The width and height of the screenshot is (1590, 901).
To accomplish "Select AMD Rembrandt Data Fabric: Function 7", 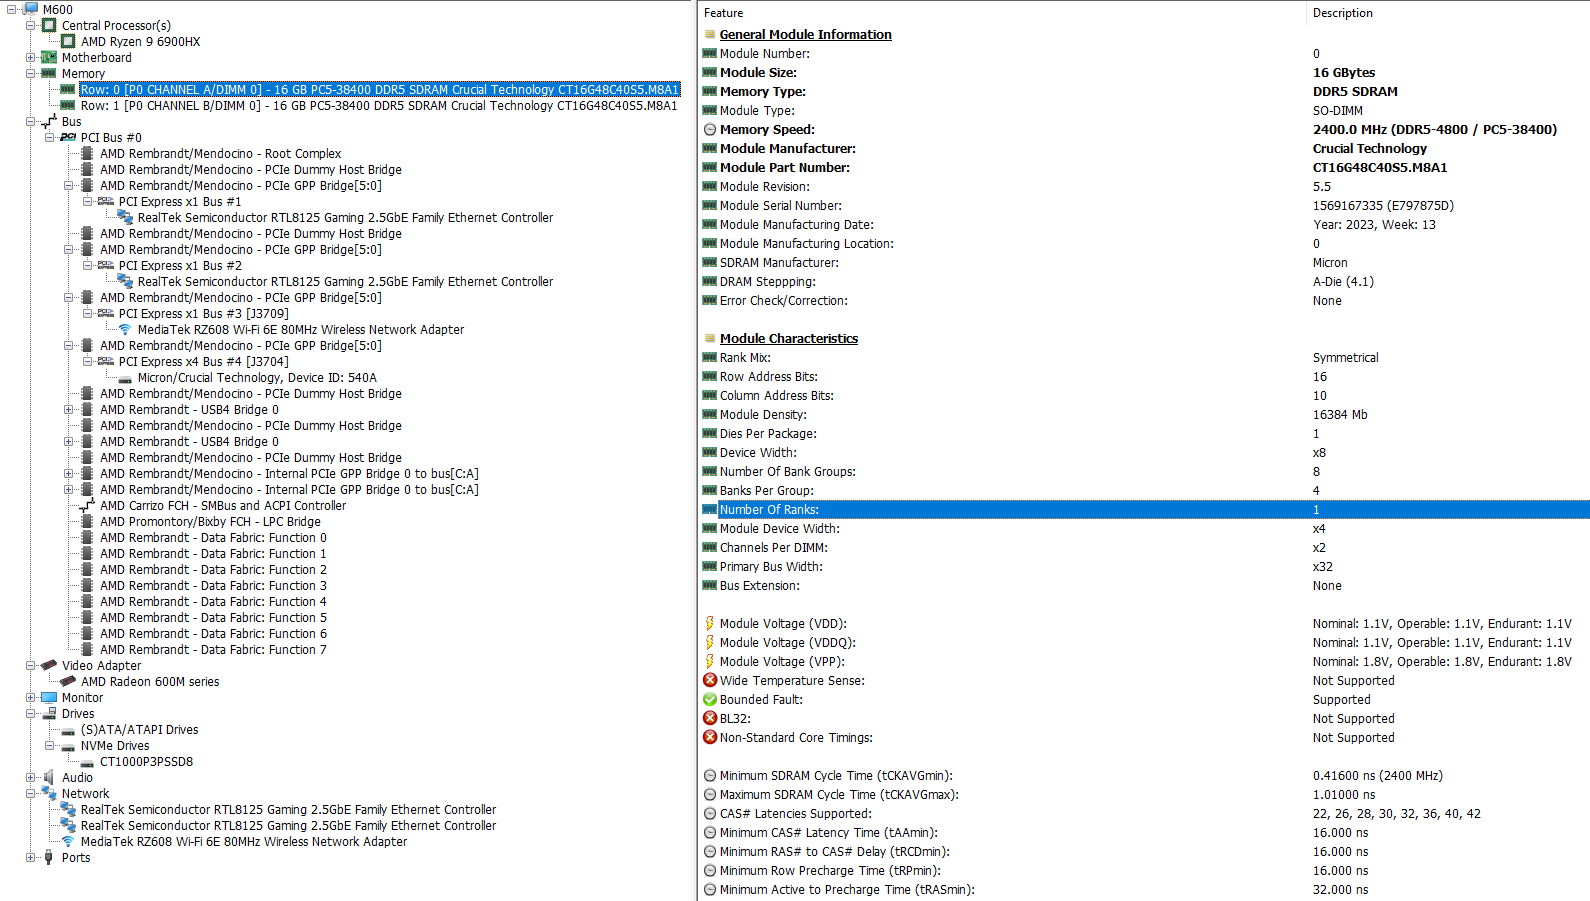I will 213,649.
